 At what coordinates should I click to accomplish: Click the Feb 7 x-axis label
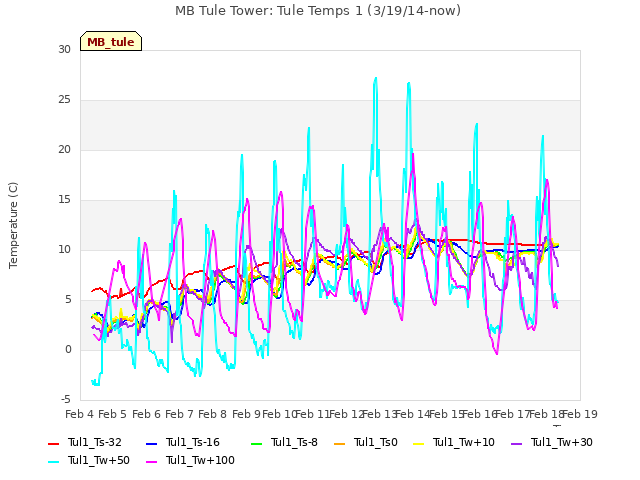click(179, 414)
